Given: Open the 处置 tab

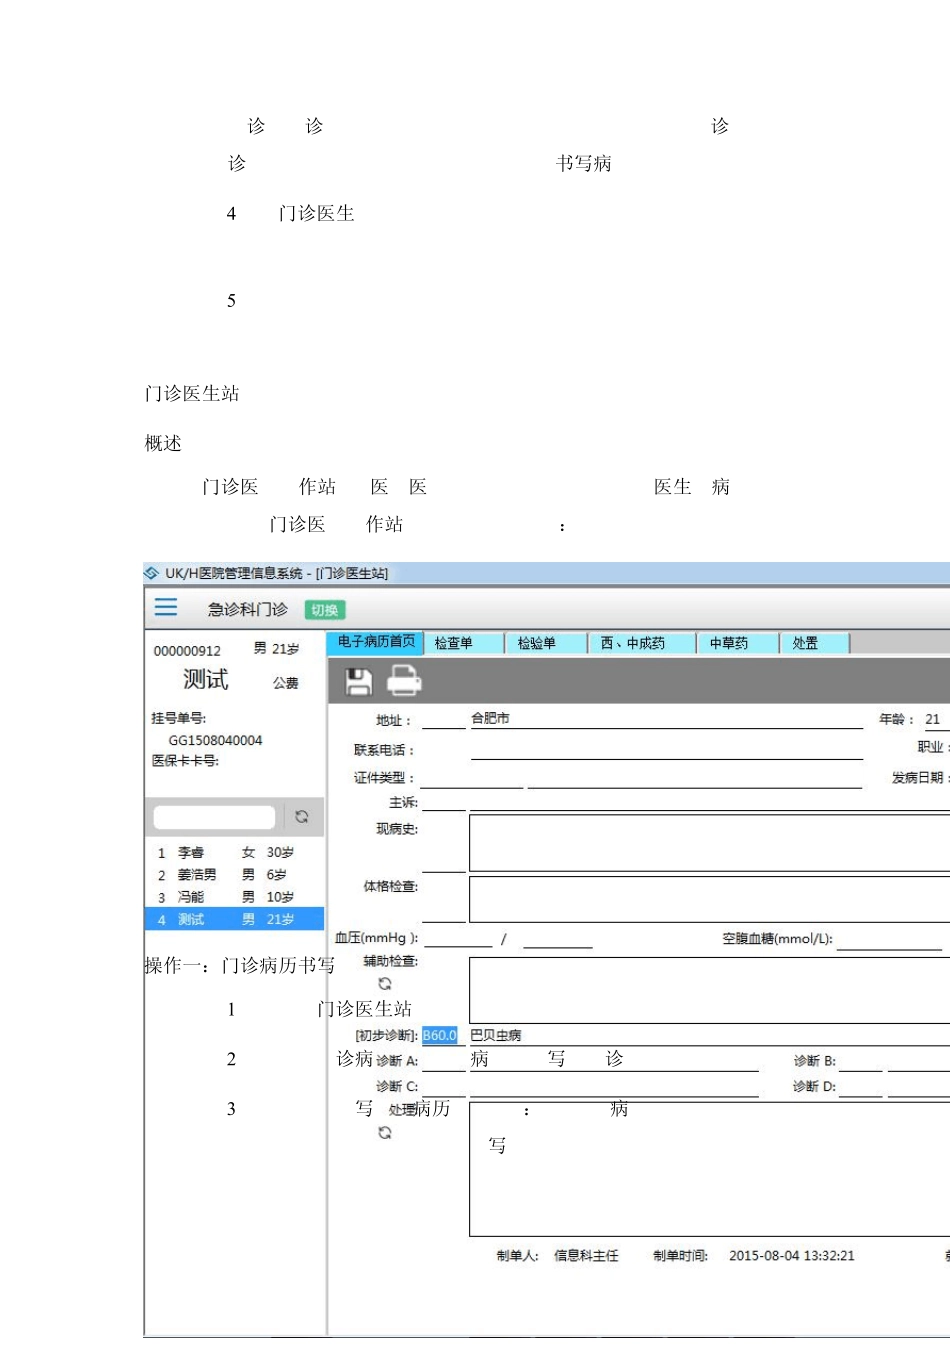Looking at the screenshot, I should point(815,643).
